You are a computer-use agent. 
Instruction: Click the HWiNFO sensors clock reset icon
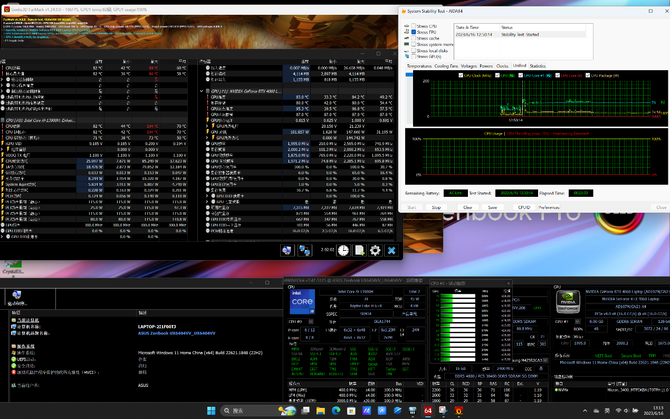pyautogui.click(x=343, y=250)
